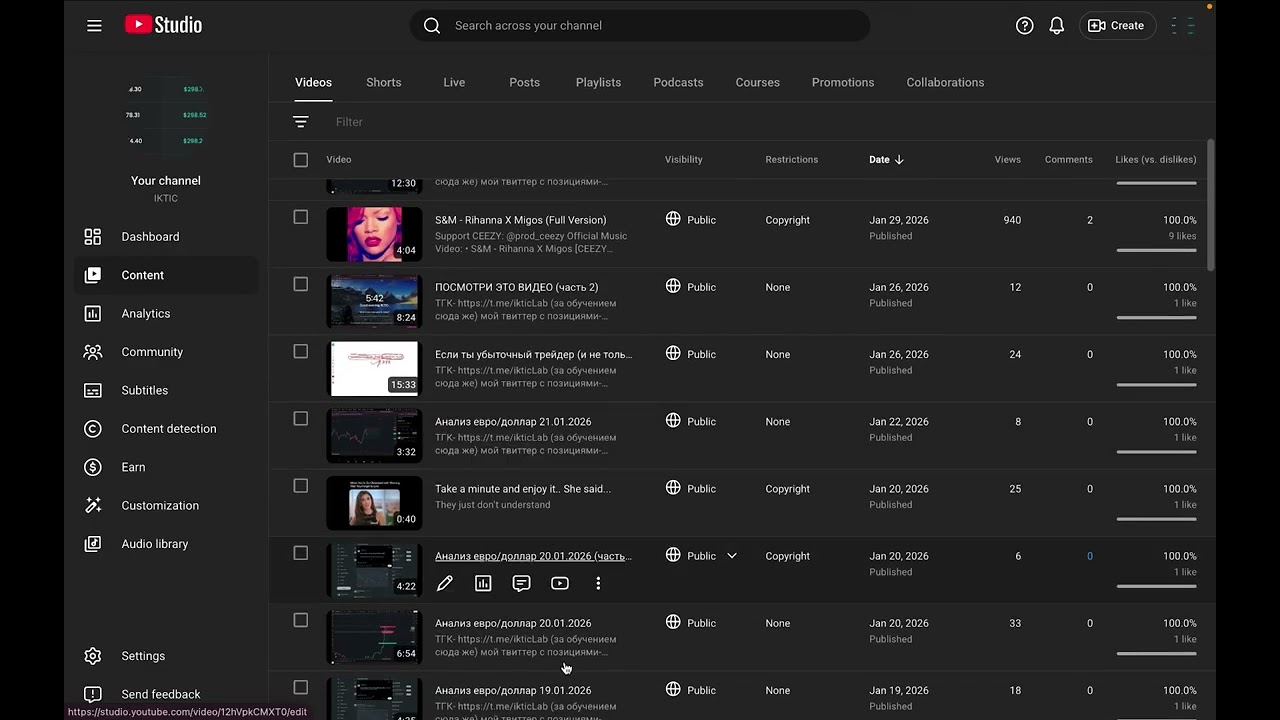Go to Content in the sidebar
The image size is (1280, 720).
[165, 275]
